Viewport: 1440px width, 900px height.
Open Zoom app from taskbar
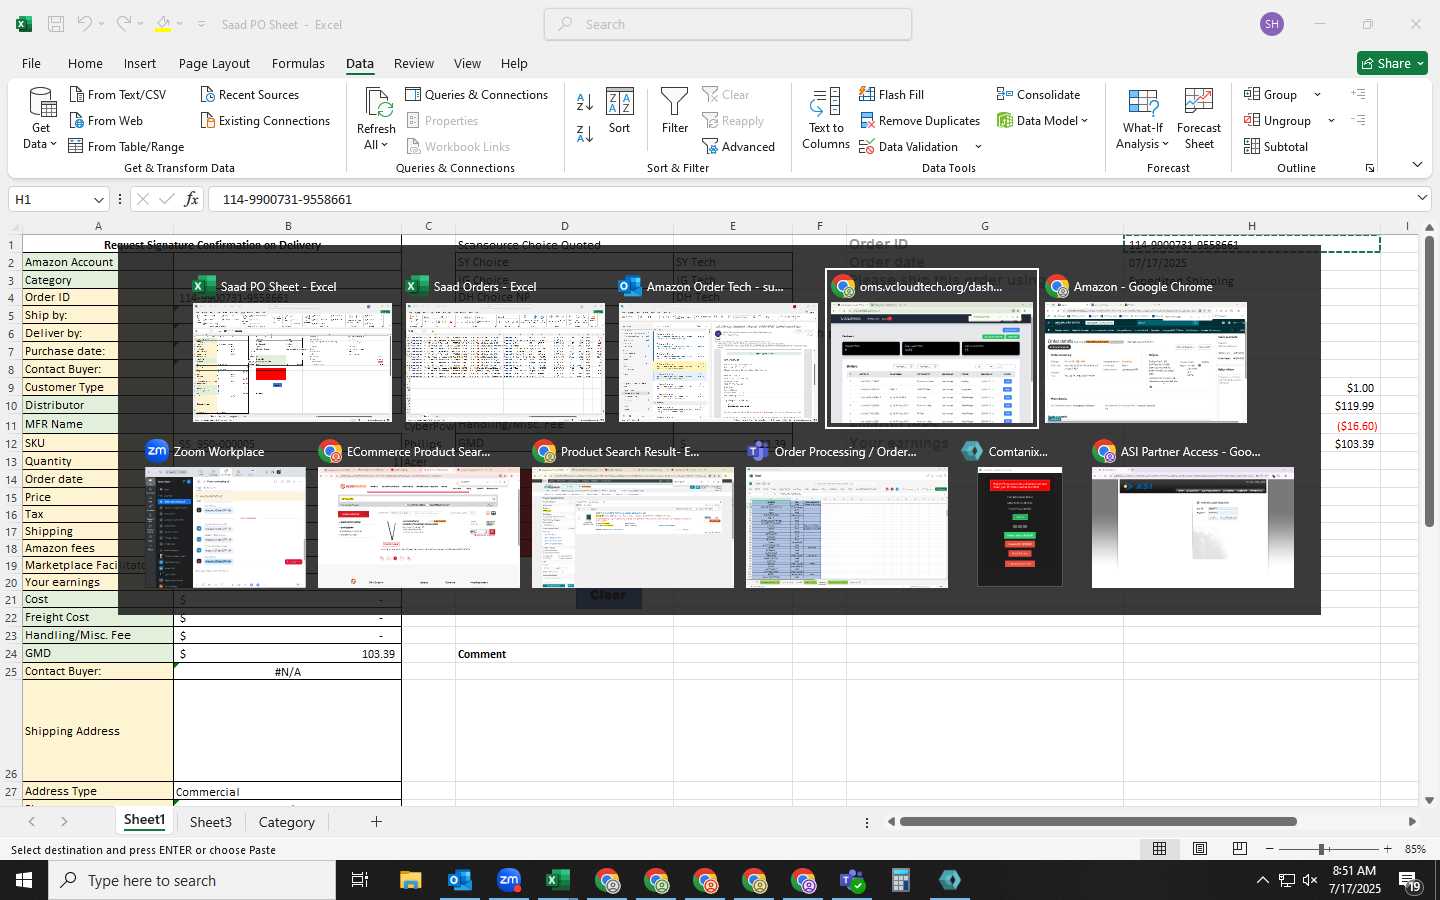pyautogui.click(x=509, y=880)
